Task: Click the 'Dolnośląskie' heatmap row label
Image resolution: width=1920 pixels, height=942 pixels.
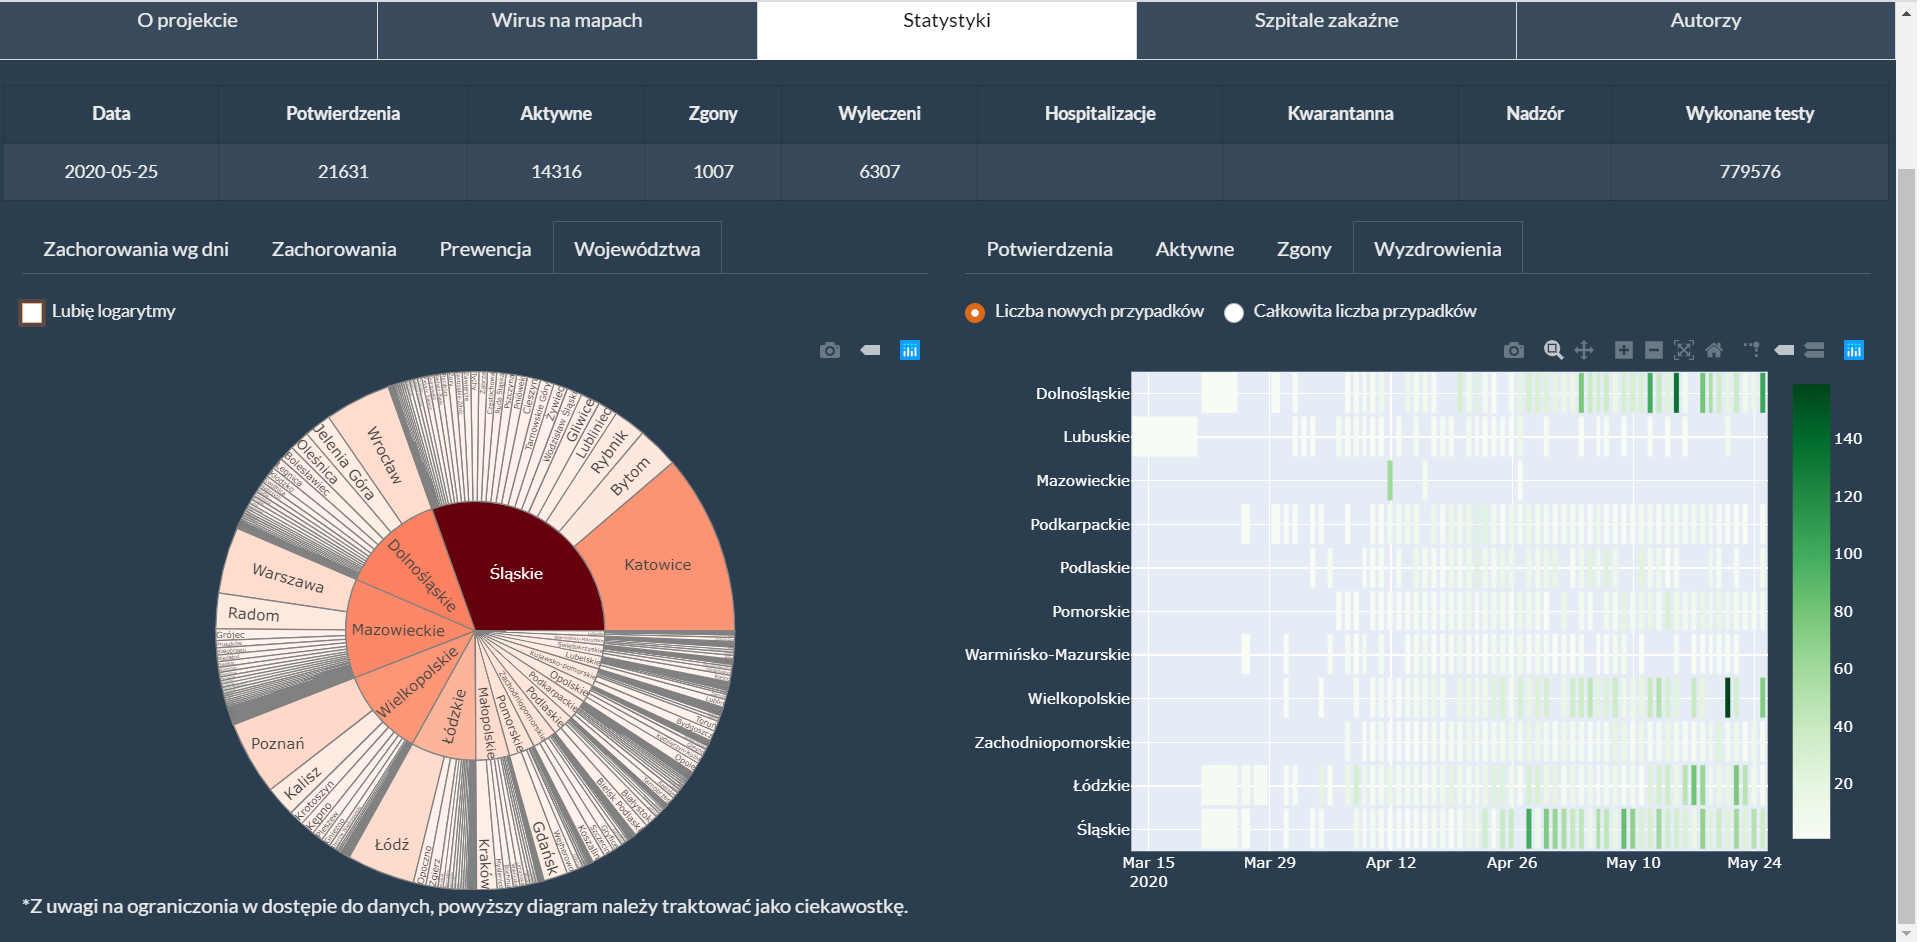Action: (1083, 394)
